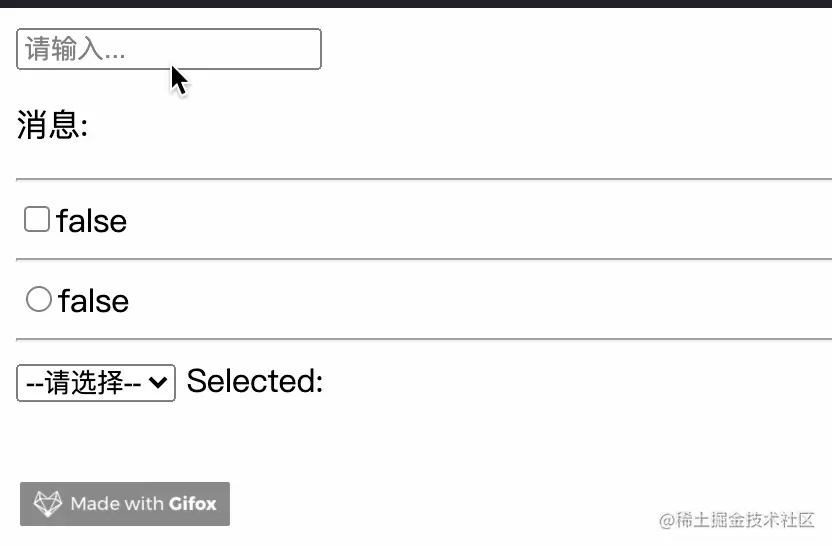Image resolution: width=832 pixels, height=546 pixels.
Task: Click the dark bar at the top of the window
Action: (416, 3)
